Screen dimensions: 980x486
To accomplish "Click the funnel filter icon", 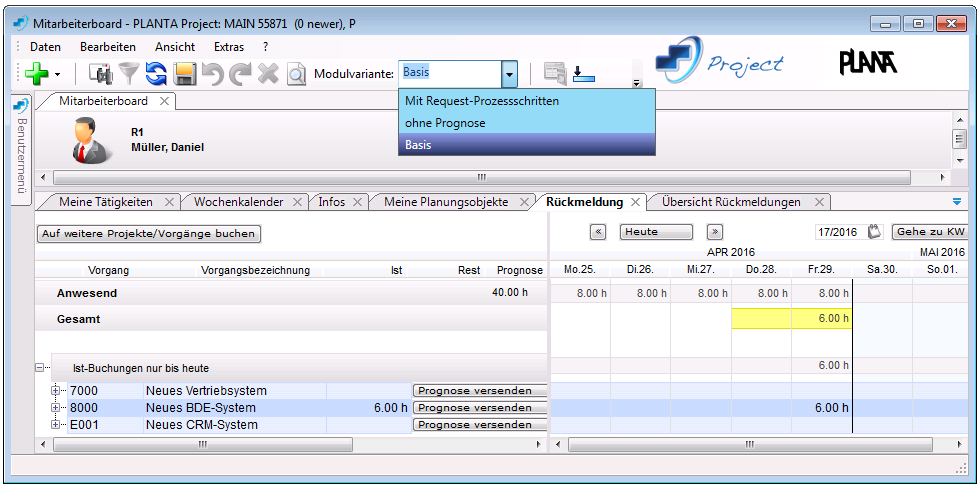I will 129,73.
